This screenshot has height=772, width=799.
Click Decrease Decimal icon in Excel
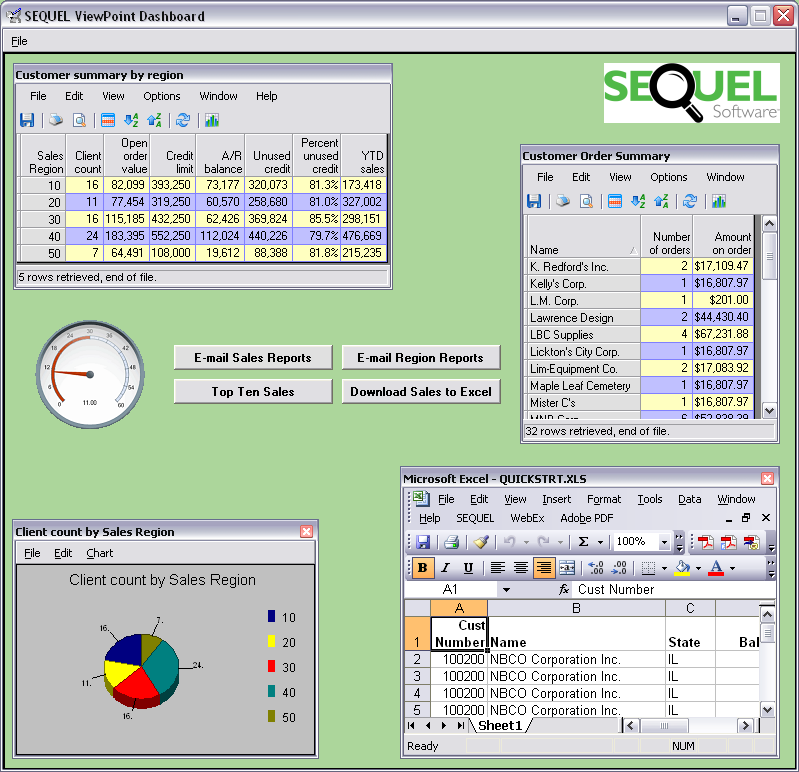(x=620, y=568)
